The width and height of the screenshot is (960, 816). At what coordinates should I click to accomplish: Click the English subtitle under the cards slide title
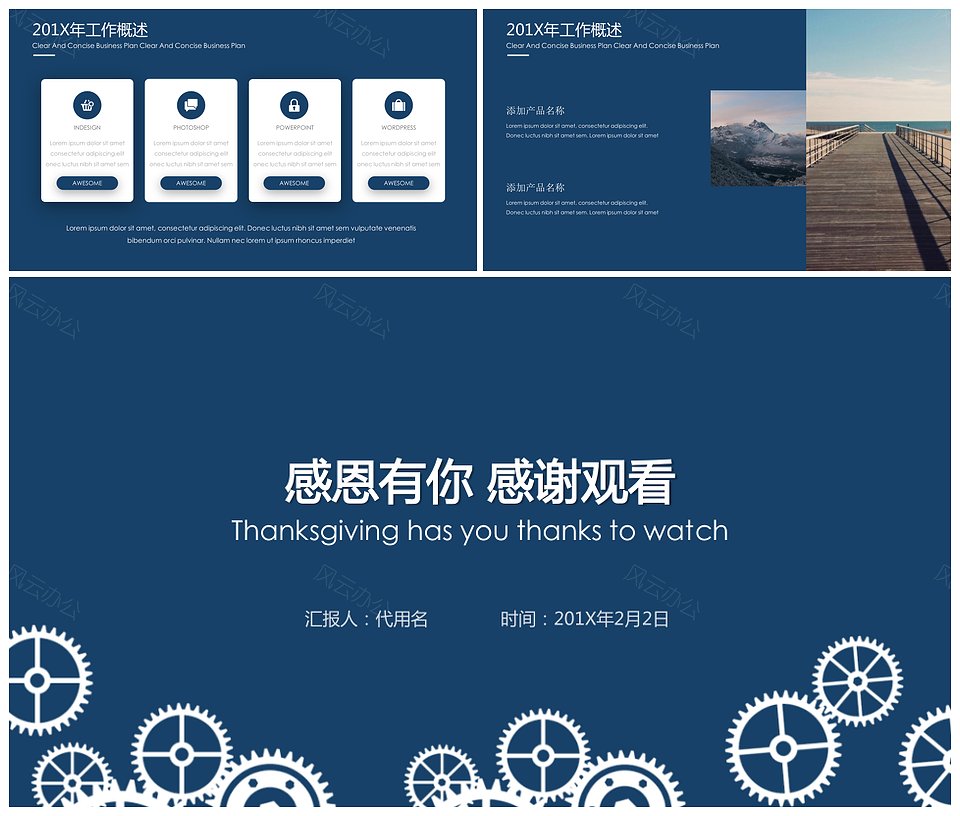(x=139, y=45)
